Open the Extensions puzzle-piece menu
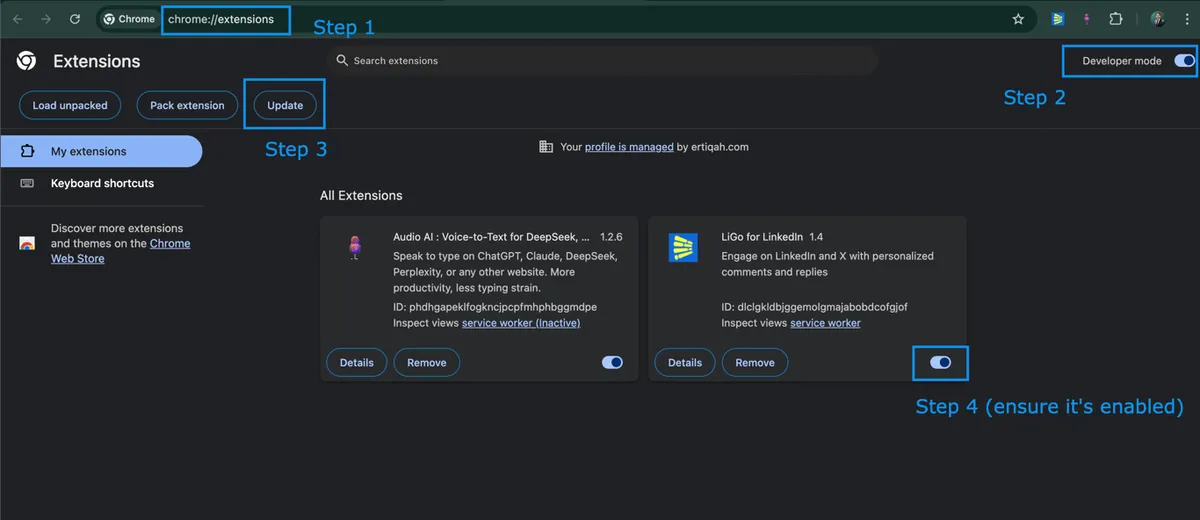Viewport: 1200px width, 520px height. pyautogui.click(x=1116, y=19)
